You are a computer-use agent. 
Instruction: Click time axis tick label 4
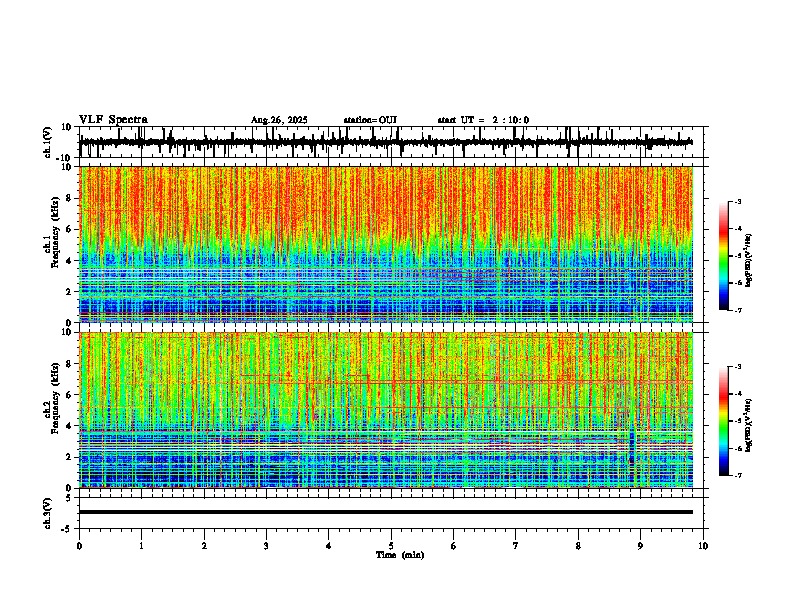point(329,546)
